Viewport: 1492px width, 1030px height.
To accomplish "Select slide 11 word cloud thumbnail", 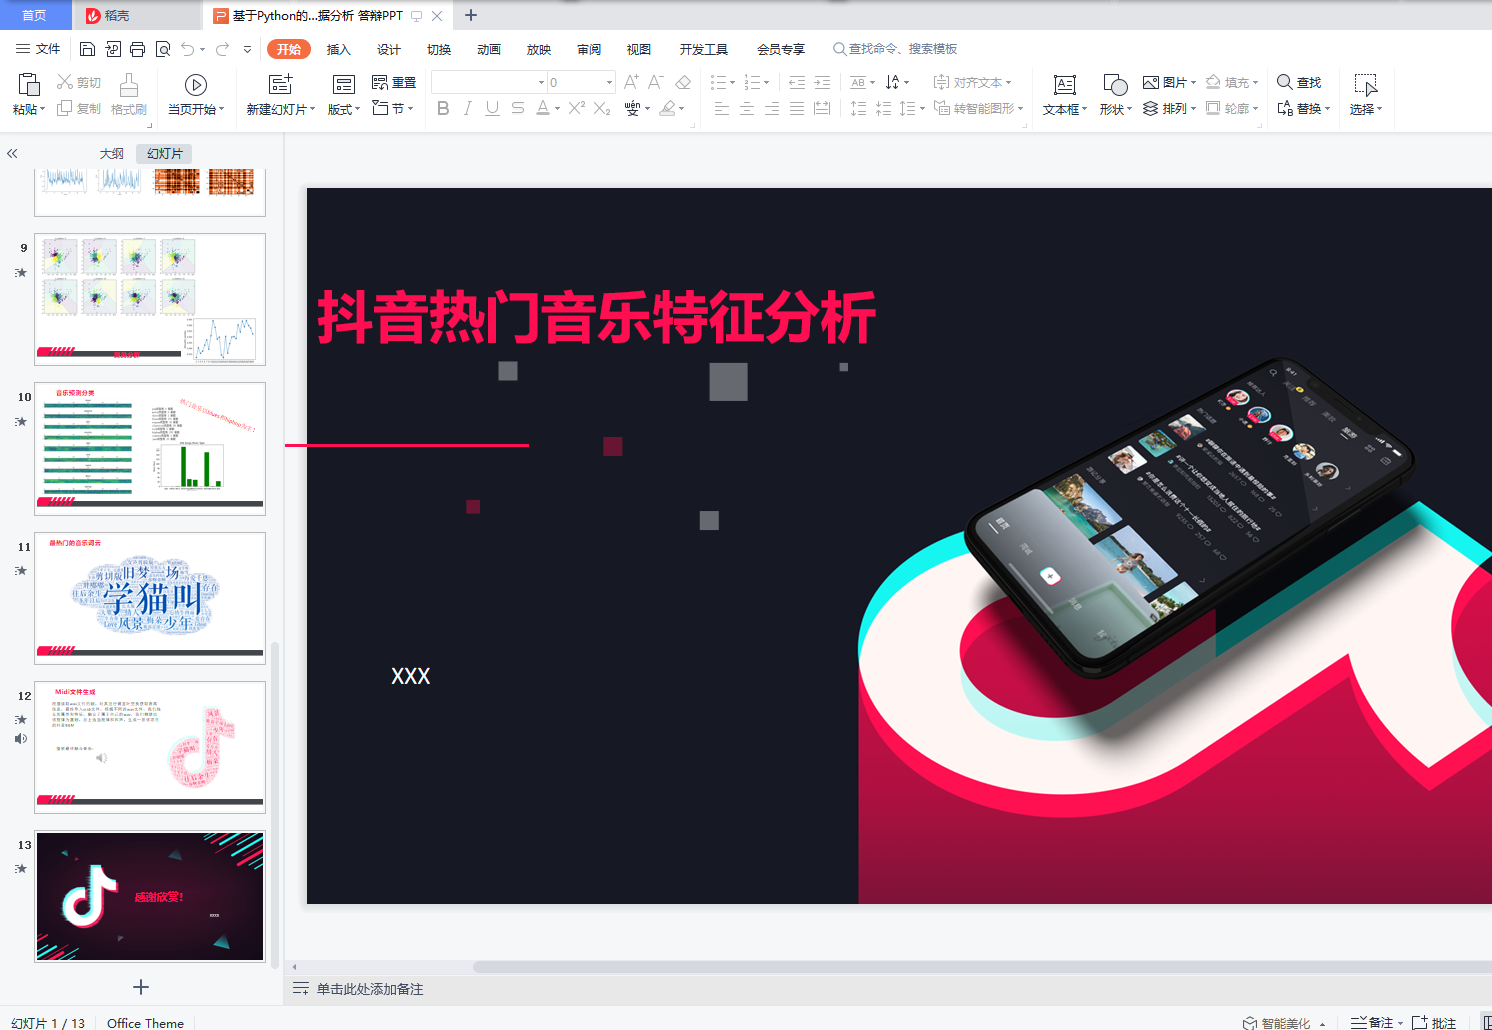I will 150,598.
